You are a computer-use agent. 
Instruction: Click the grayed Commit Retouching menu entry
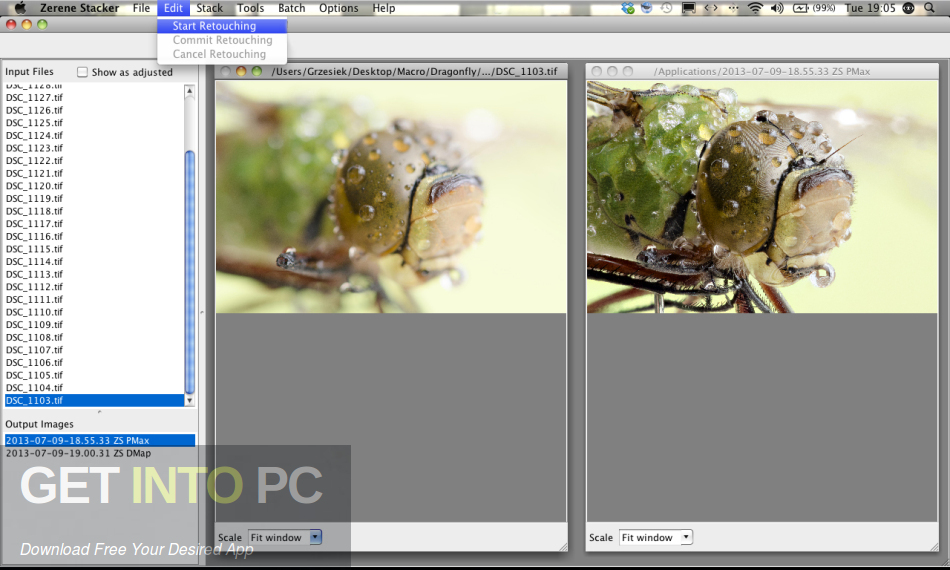(x=222, y=40)
